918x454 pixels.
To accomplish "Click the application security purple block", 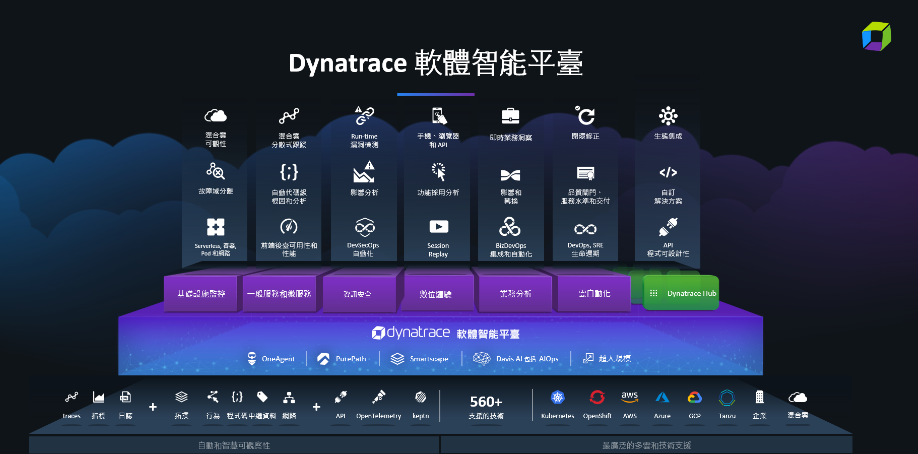I will tap(357, 293).
